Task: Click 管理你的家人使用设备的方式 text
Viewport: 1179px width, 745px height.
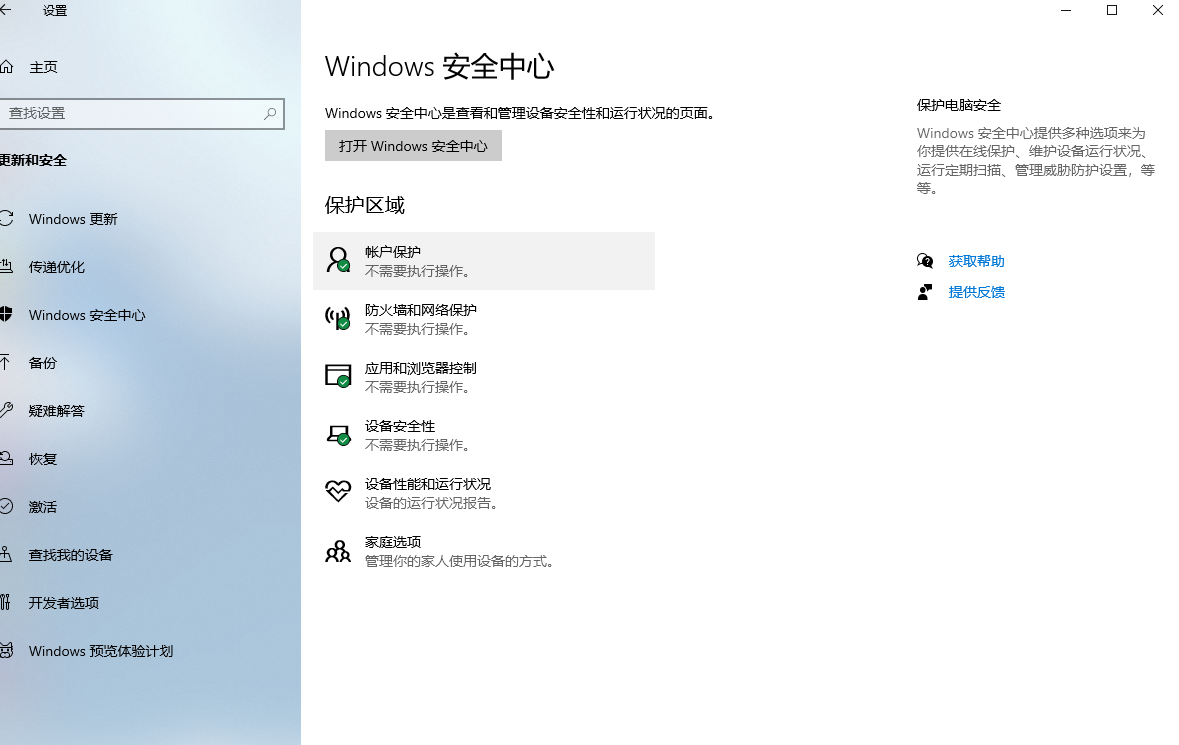Action: (x=459, y=561)
